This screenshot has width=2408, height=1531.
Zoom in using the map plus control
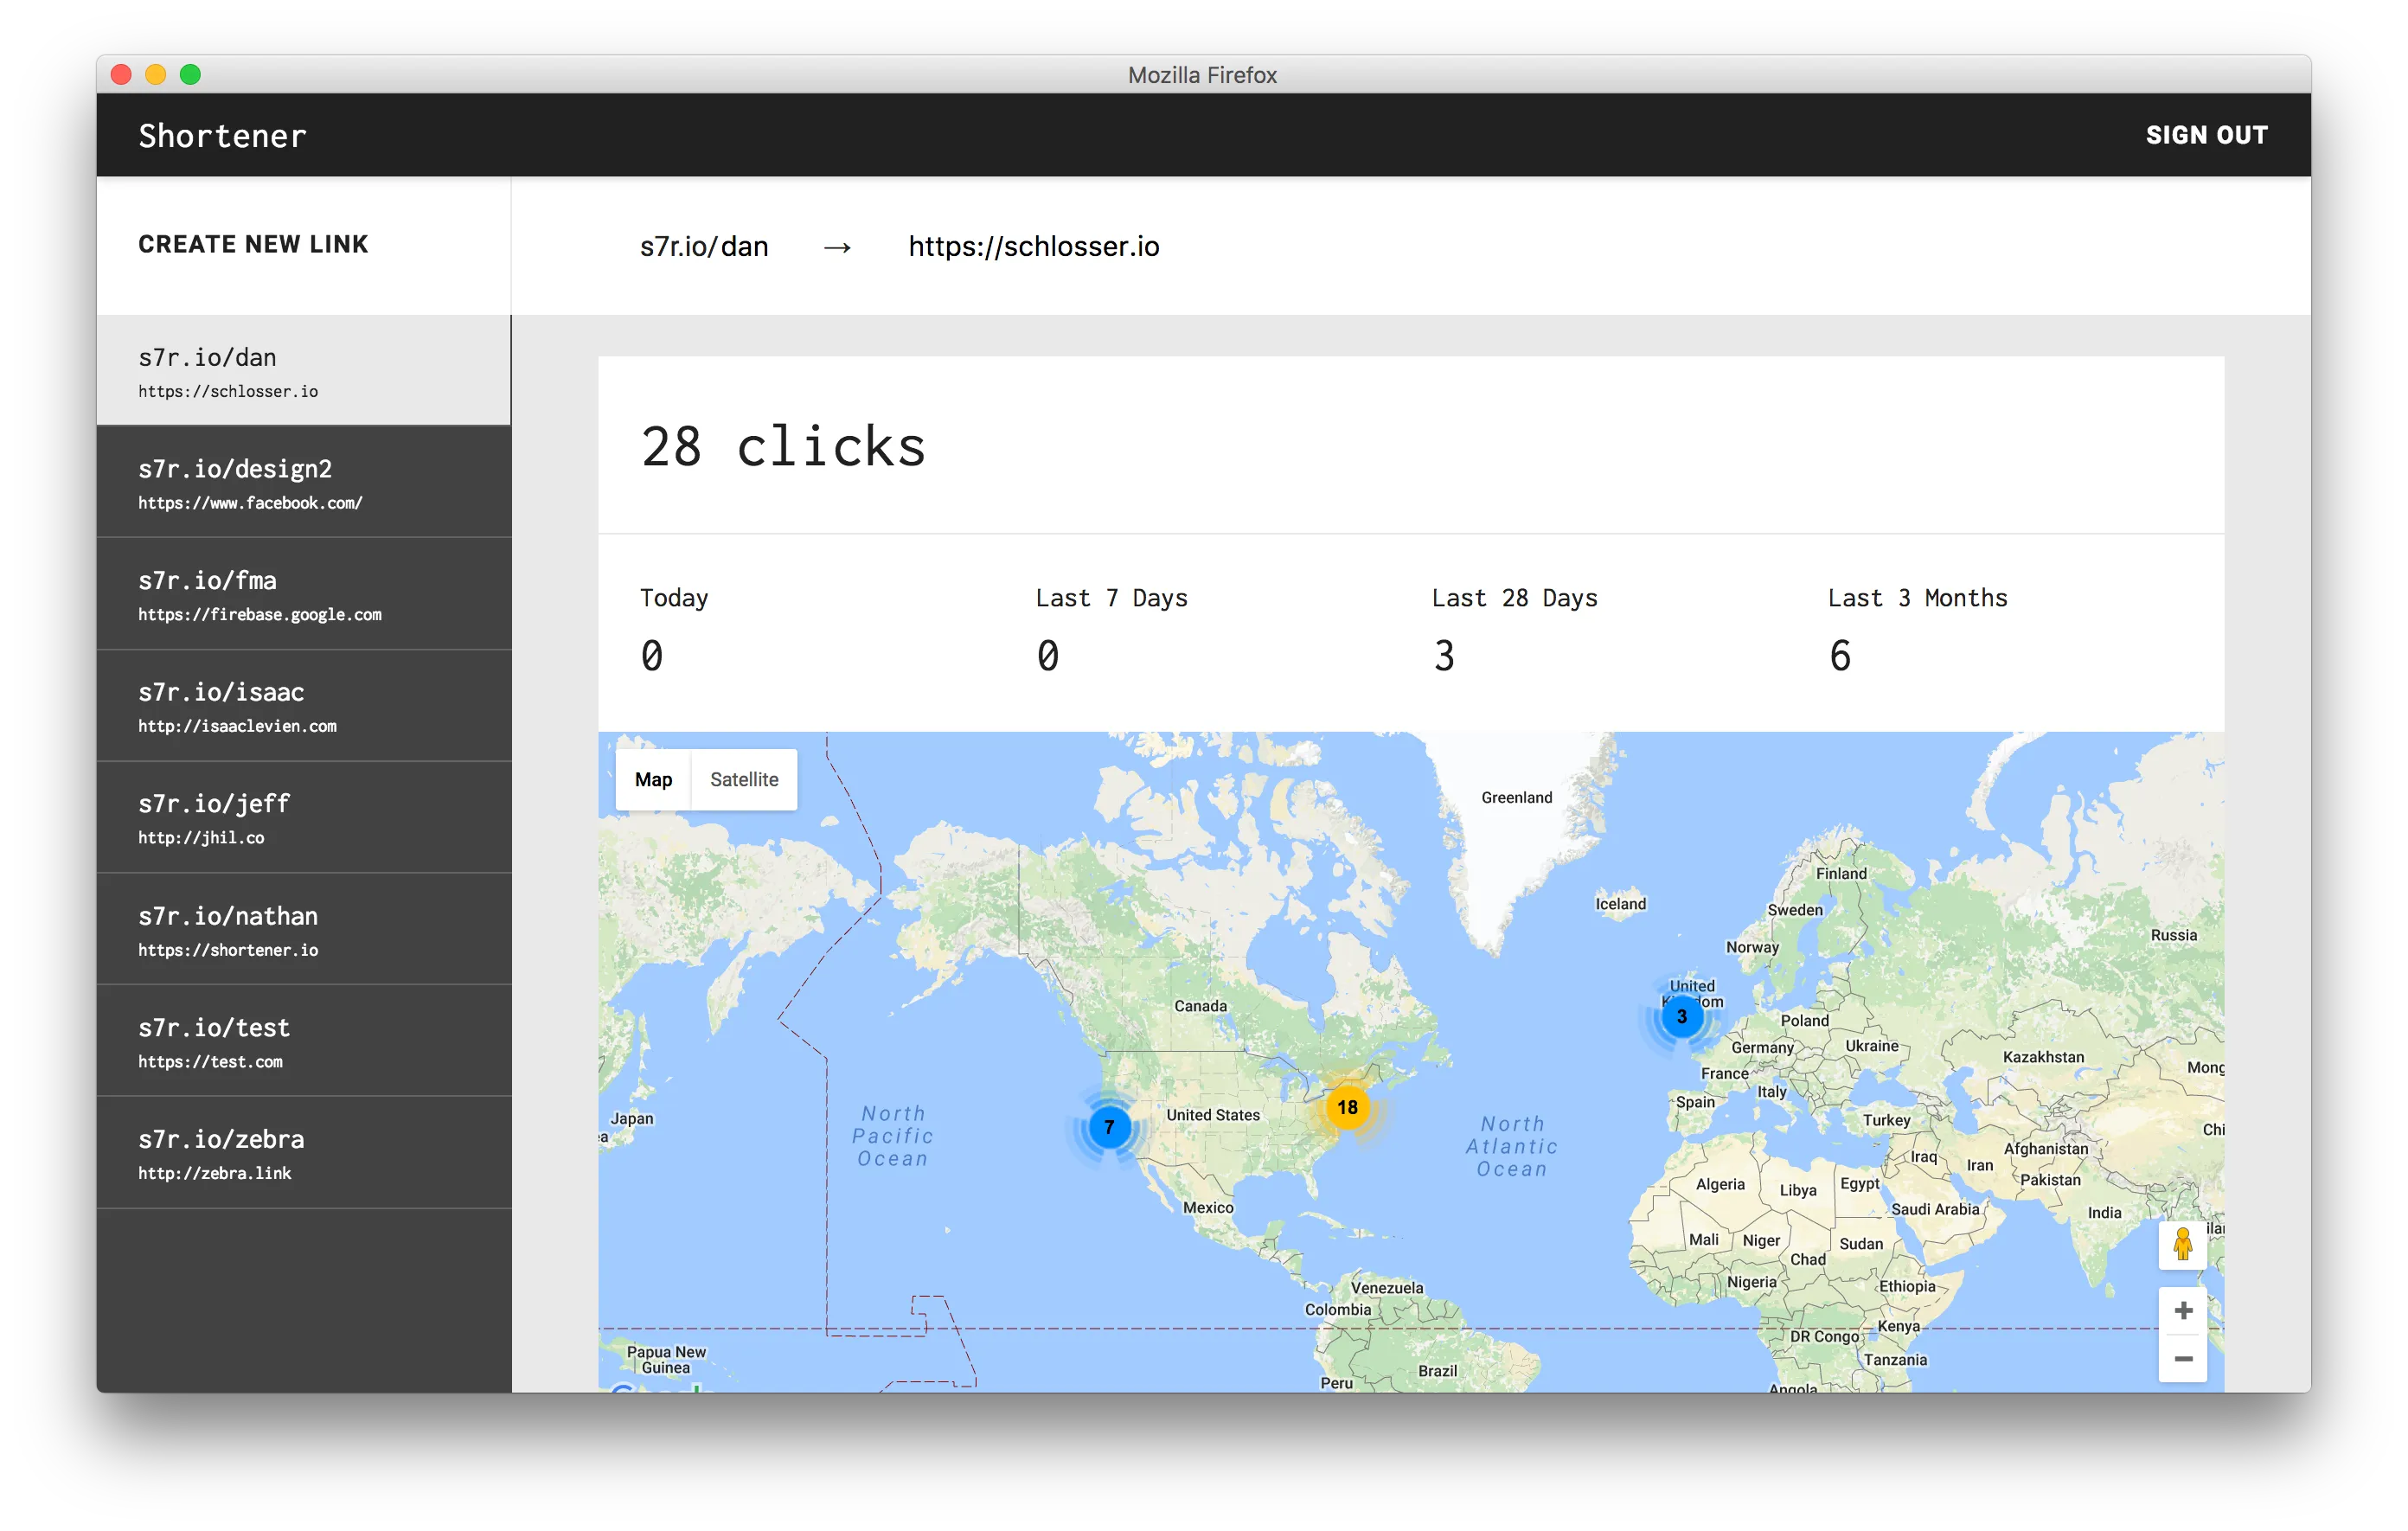tap(2183, 1309)
